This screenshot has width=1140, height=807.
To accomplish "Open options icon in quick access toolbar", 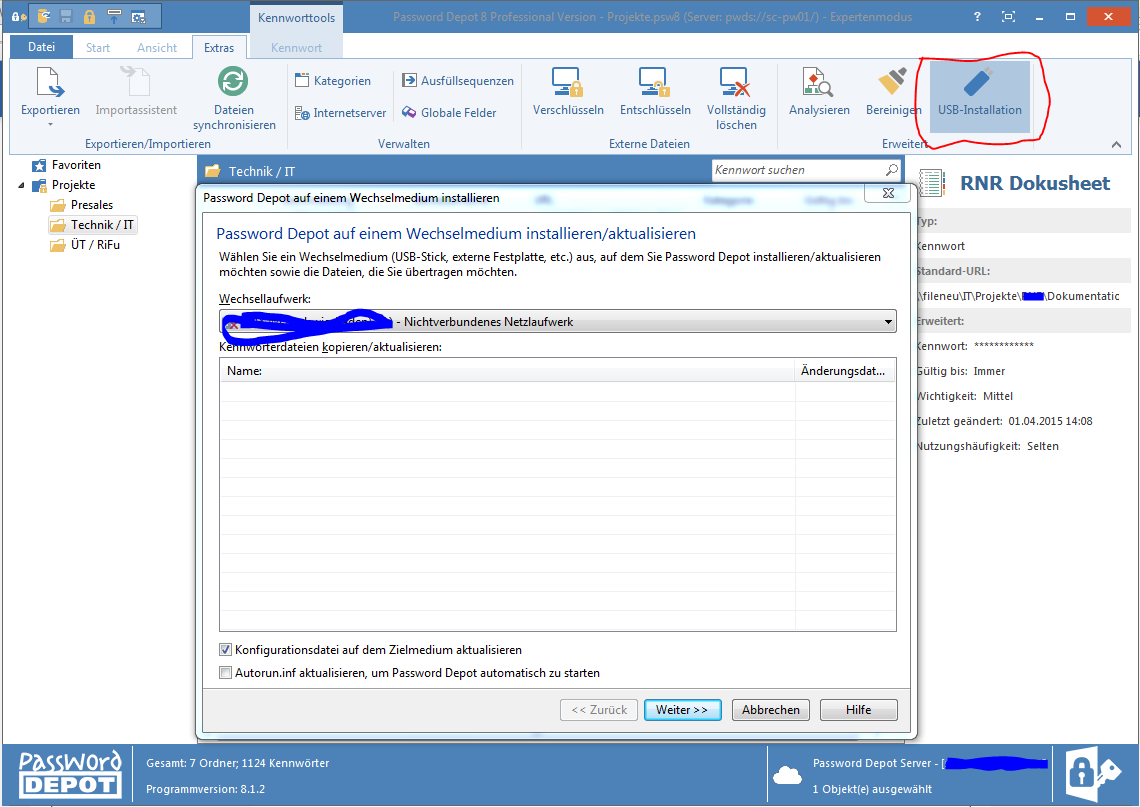I will pyautogui.click(x=138, y=16).
